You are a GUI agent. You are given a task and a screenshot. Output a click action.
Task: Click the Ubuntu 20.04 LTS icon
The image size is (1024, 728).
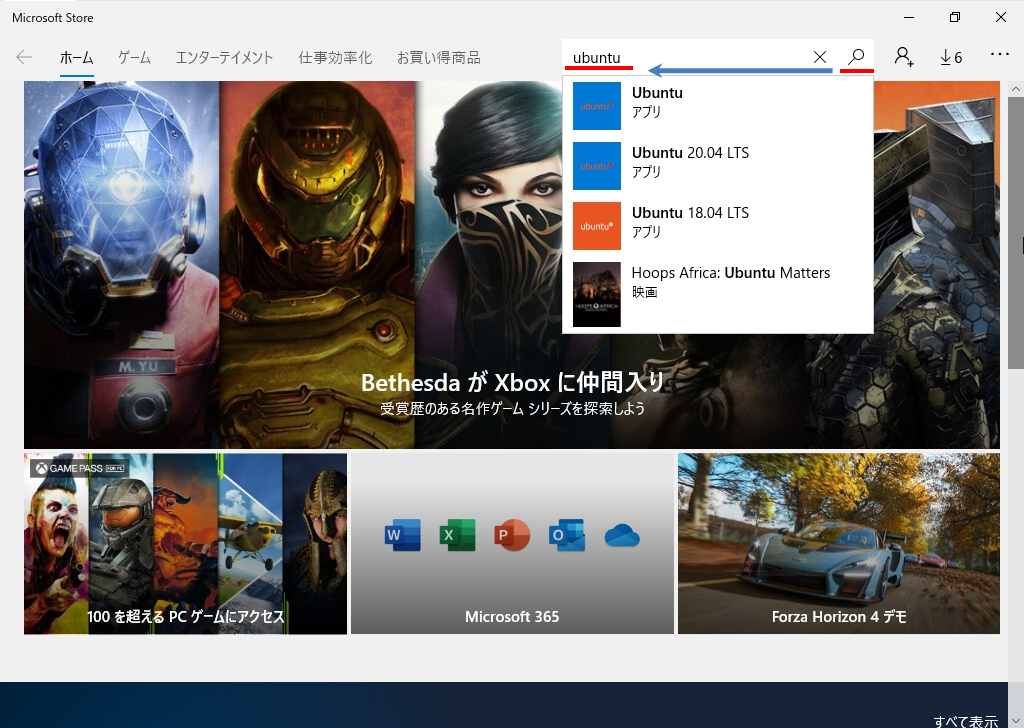click(597, 166)
